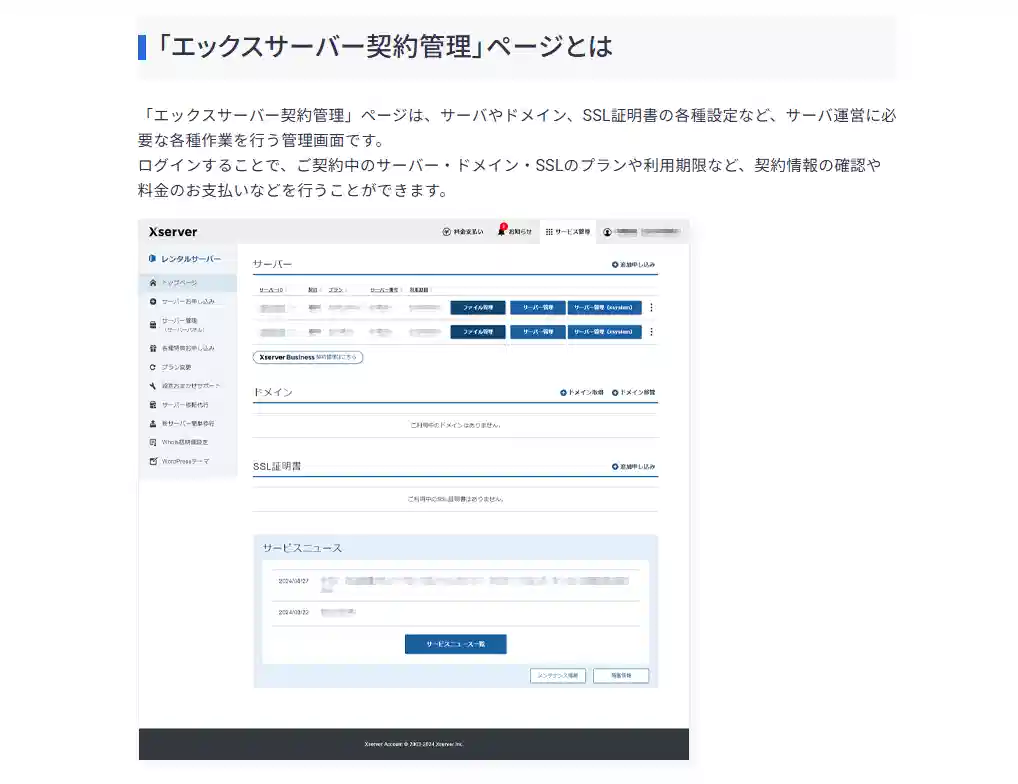Open the kebab menu on second server row
The height and width of the screenshot is (784, 1018).
point(651,332)
